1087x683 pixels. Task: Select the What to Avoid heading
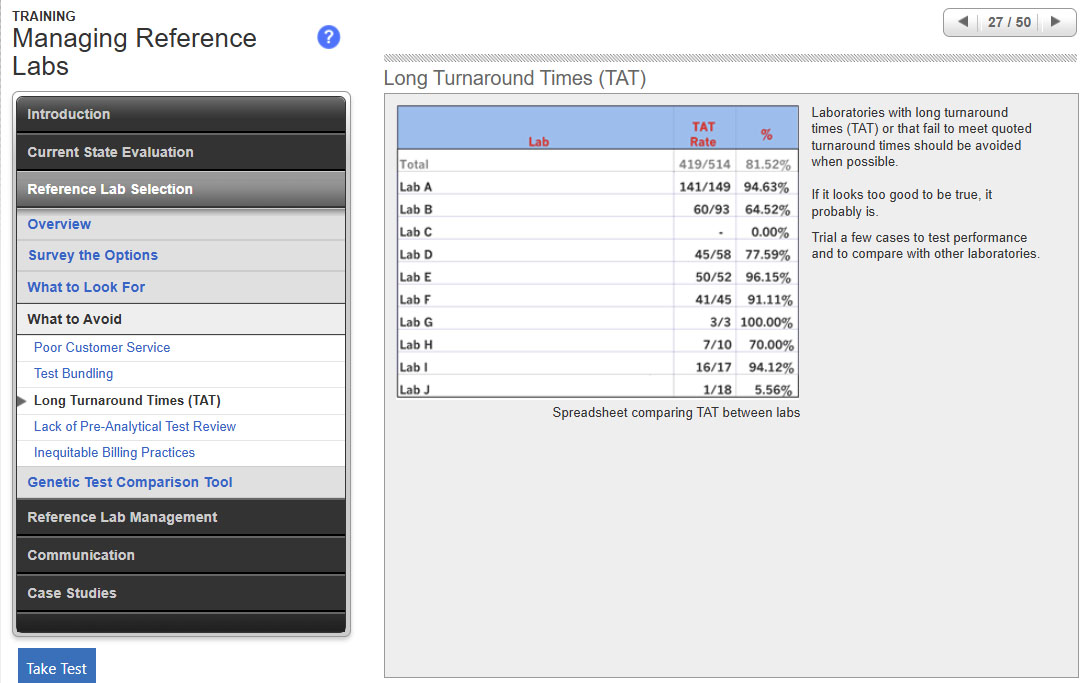pyautogui.click(x=75, y=319)
